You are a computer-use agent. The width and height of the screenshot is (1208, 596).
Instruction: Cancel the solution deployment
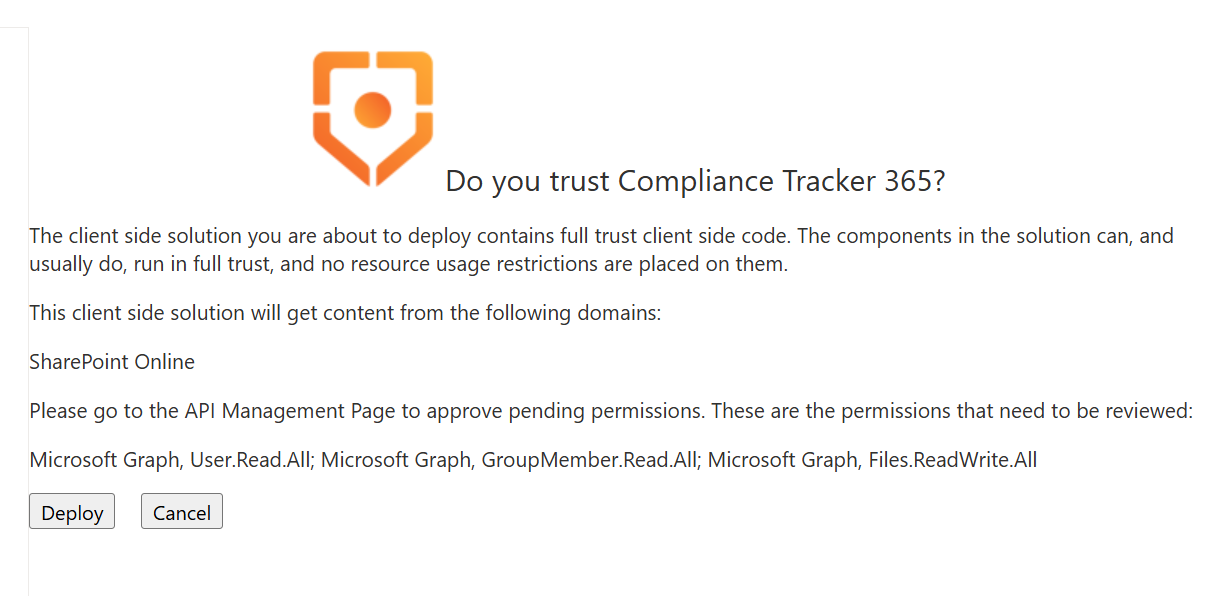(x=181, y=513)
